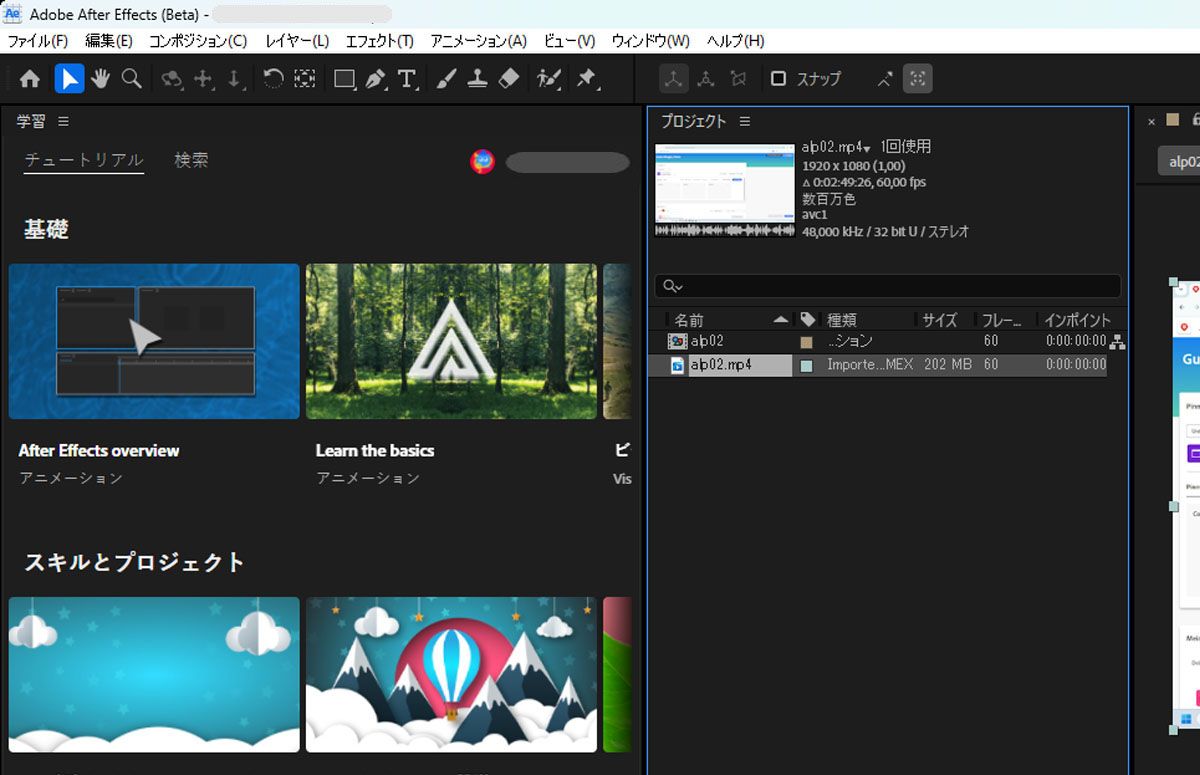This screenshot has width=1200, height=775.
Task: Open the ビュー(V) menu
Action: click(570, 41)
